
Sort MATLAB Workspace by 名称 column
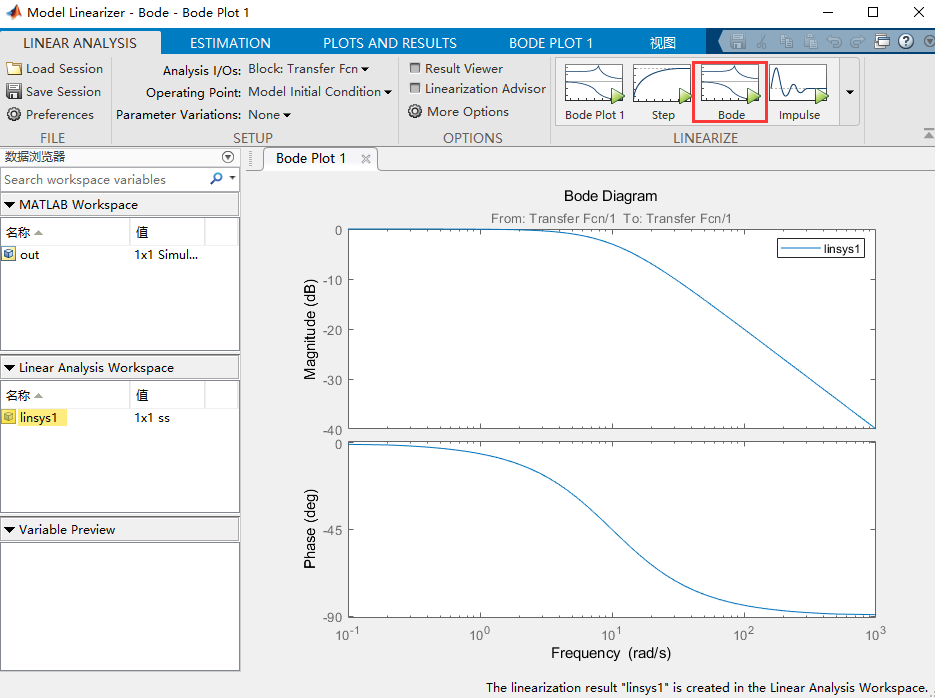point(65,232)
